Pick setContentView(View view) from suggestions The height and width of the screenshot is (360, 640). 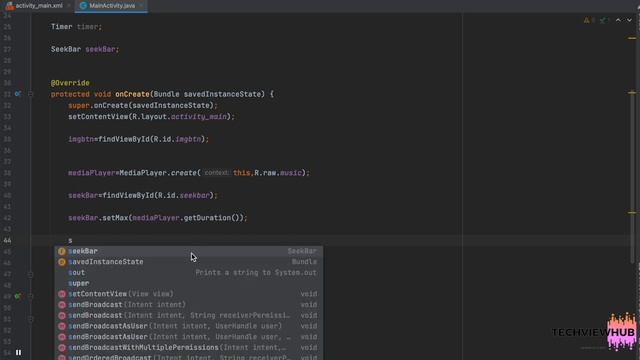(189, 294)
